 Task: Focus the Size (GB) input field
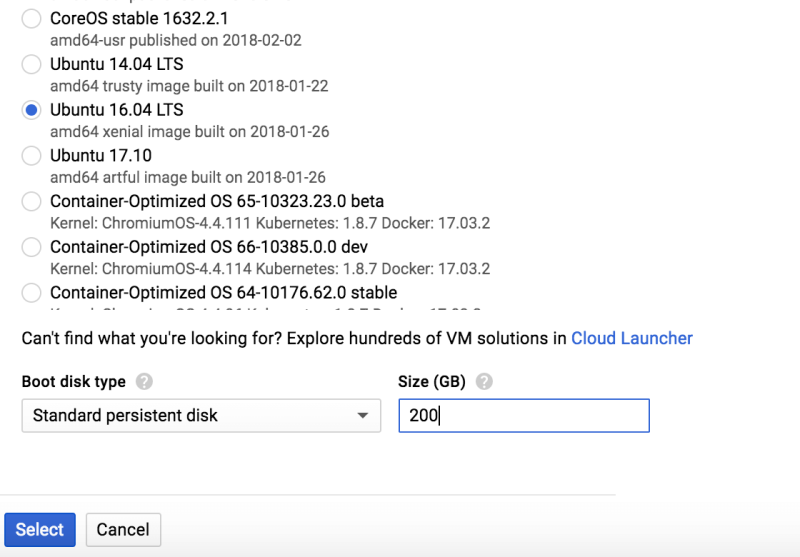(524, 416)
